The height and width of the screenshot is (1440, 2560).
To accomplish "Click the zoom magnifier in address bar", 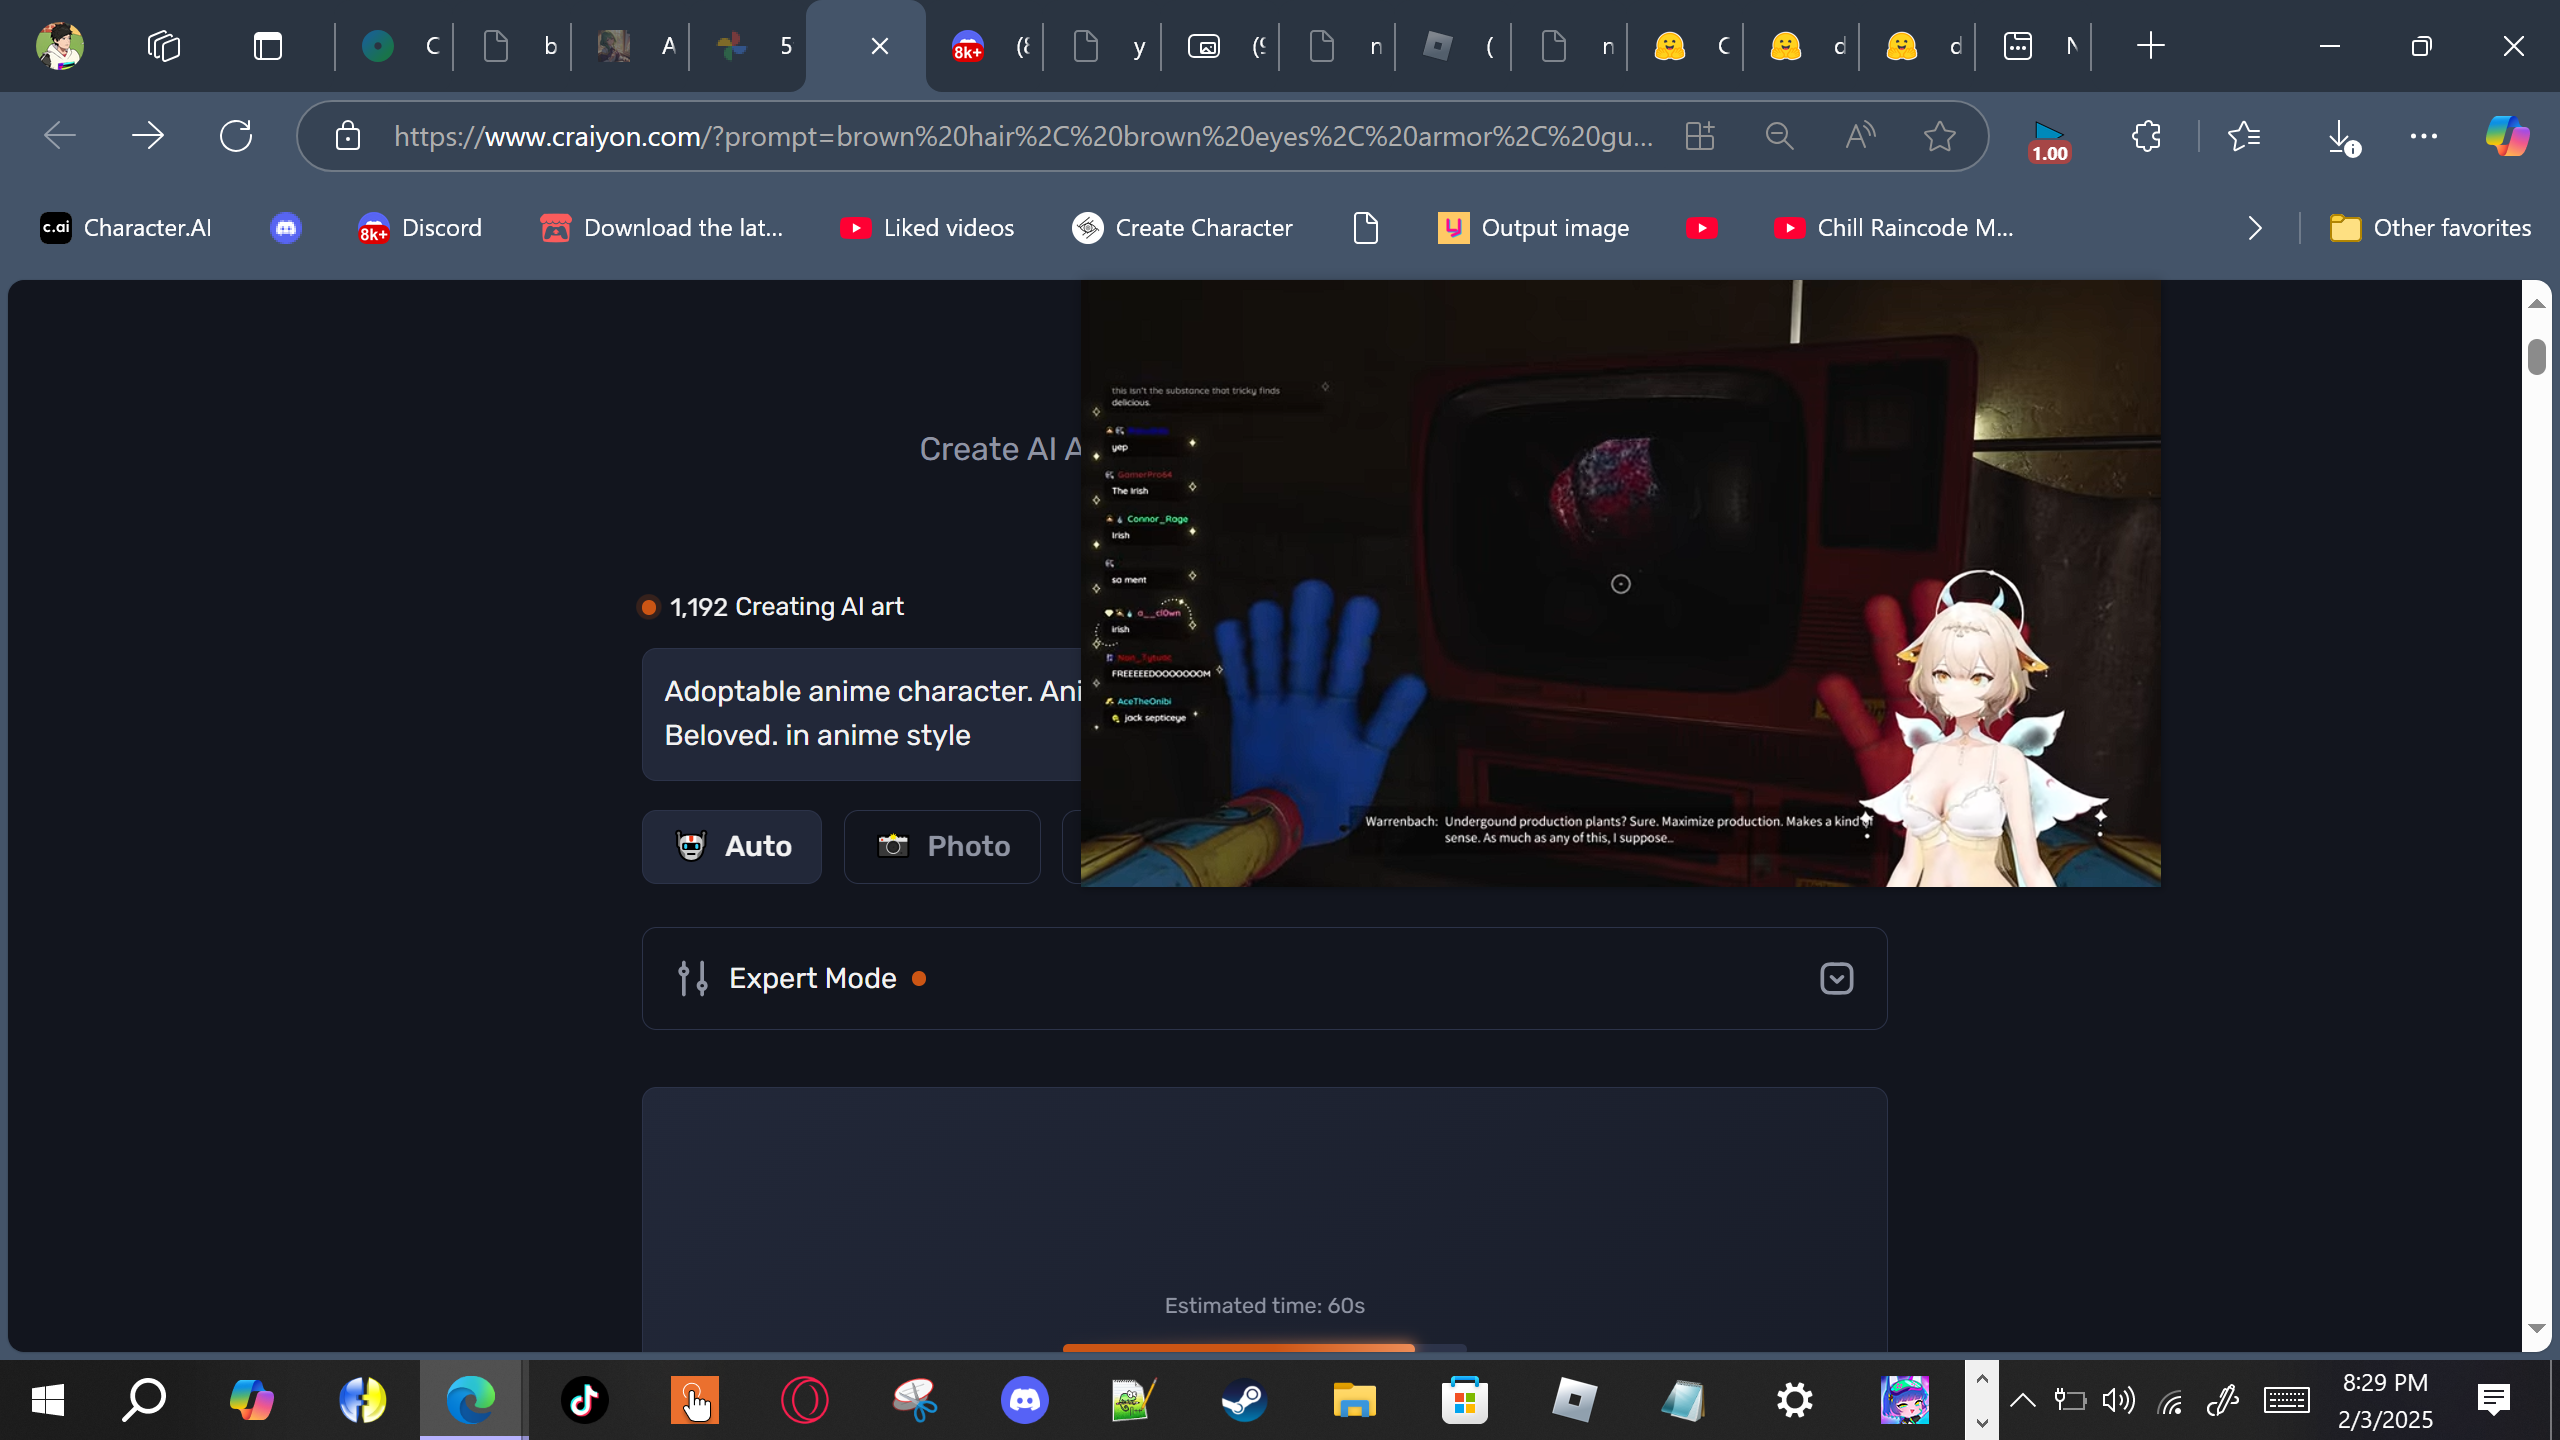I will tap(1780, 136).
